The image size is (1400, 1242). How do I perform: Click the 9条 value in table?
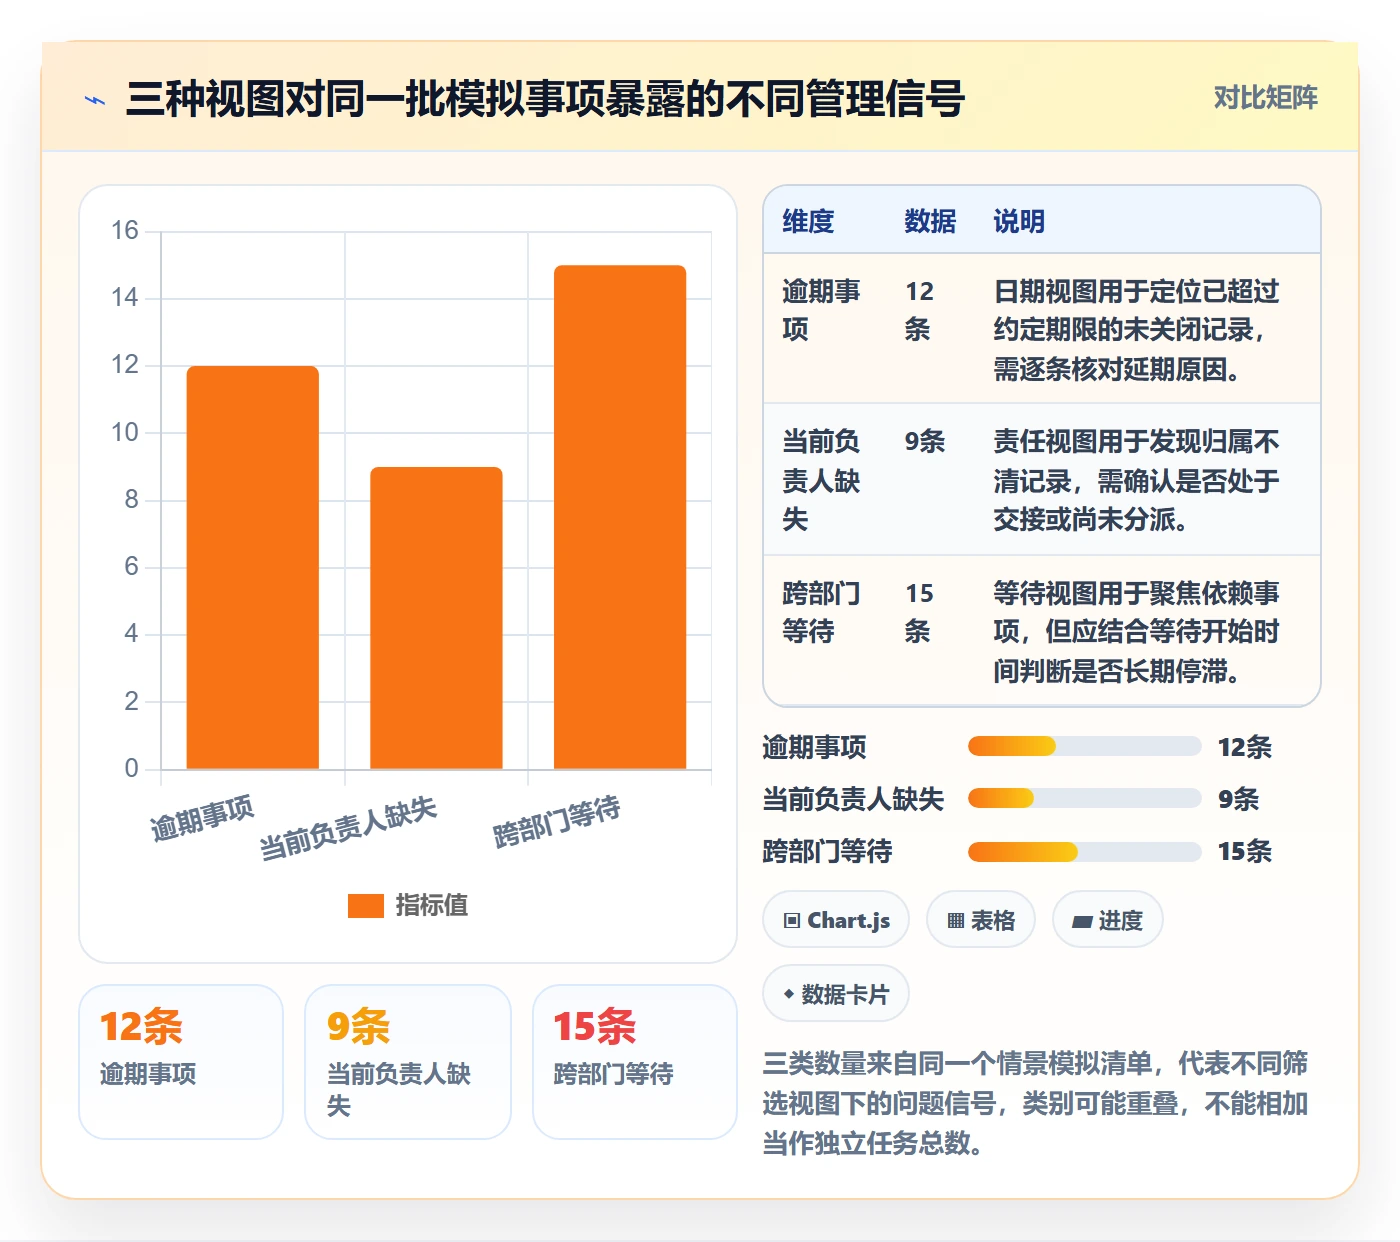pos(925,441)
